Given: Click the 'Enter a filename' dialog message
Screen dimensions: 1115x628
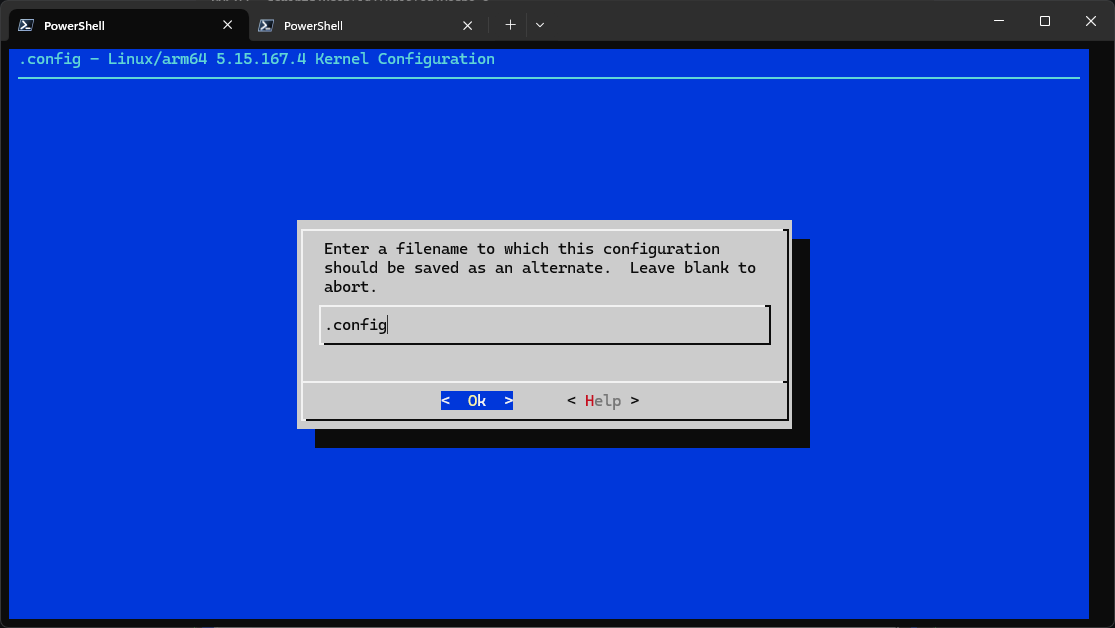Looking at the screenshot, I should coord(521,249).
